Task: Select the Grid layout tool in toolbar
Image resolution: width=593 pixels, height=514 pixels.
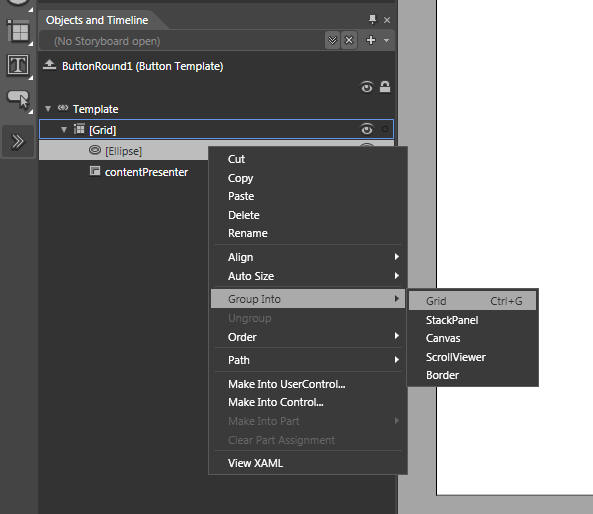Action: tap(19, 31)
